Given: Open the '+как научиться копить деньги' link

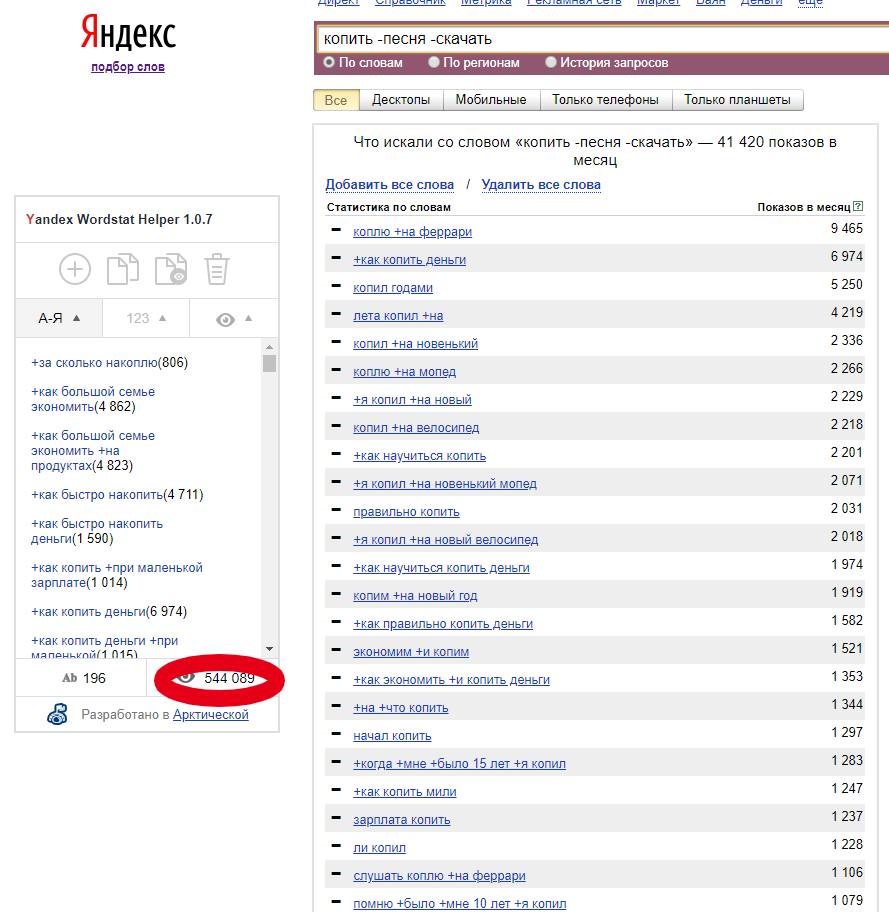Looking at the screenshot, I should (442, 568).
